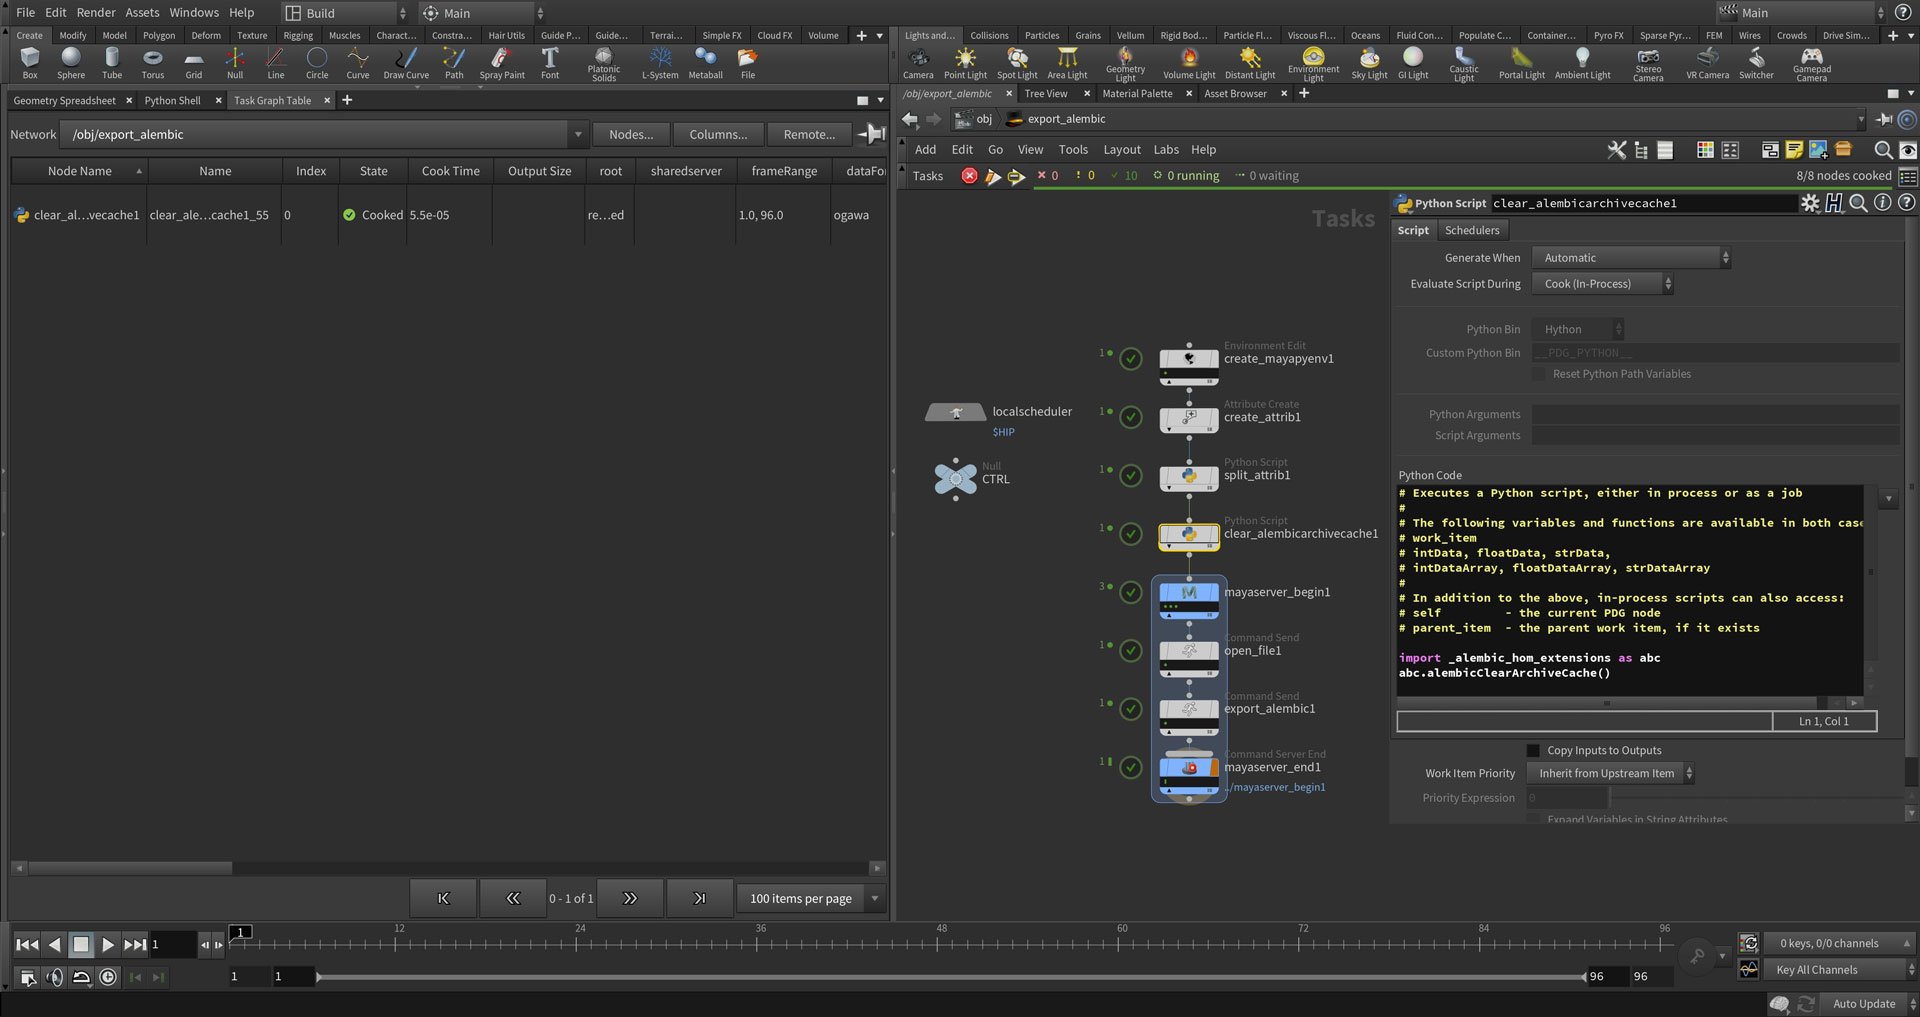Open the left Main radial menu dropdown
The image size is (1920, 1017).
[x=480, y=13]
